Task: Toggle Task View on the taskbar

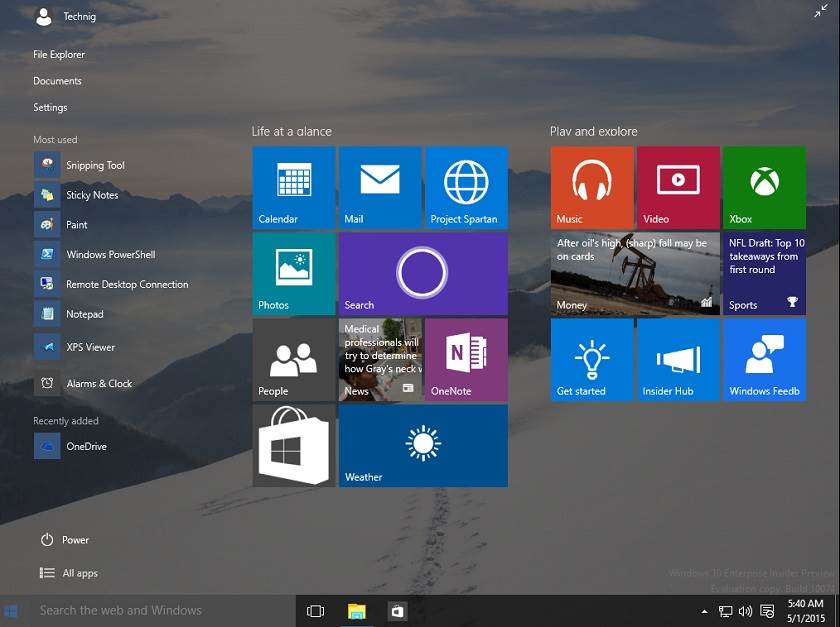Action: (x=316, y=611)
